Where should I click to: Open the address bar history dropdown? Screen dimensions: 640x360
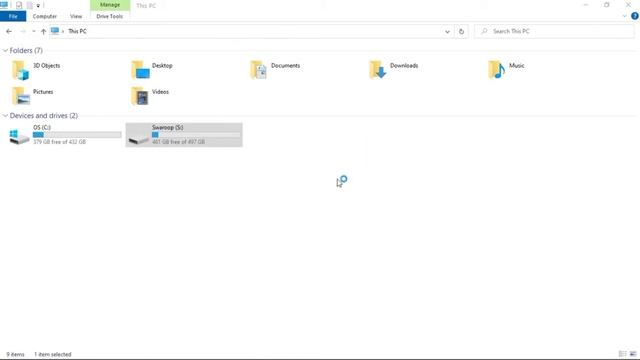click(x=447, y=31)
